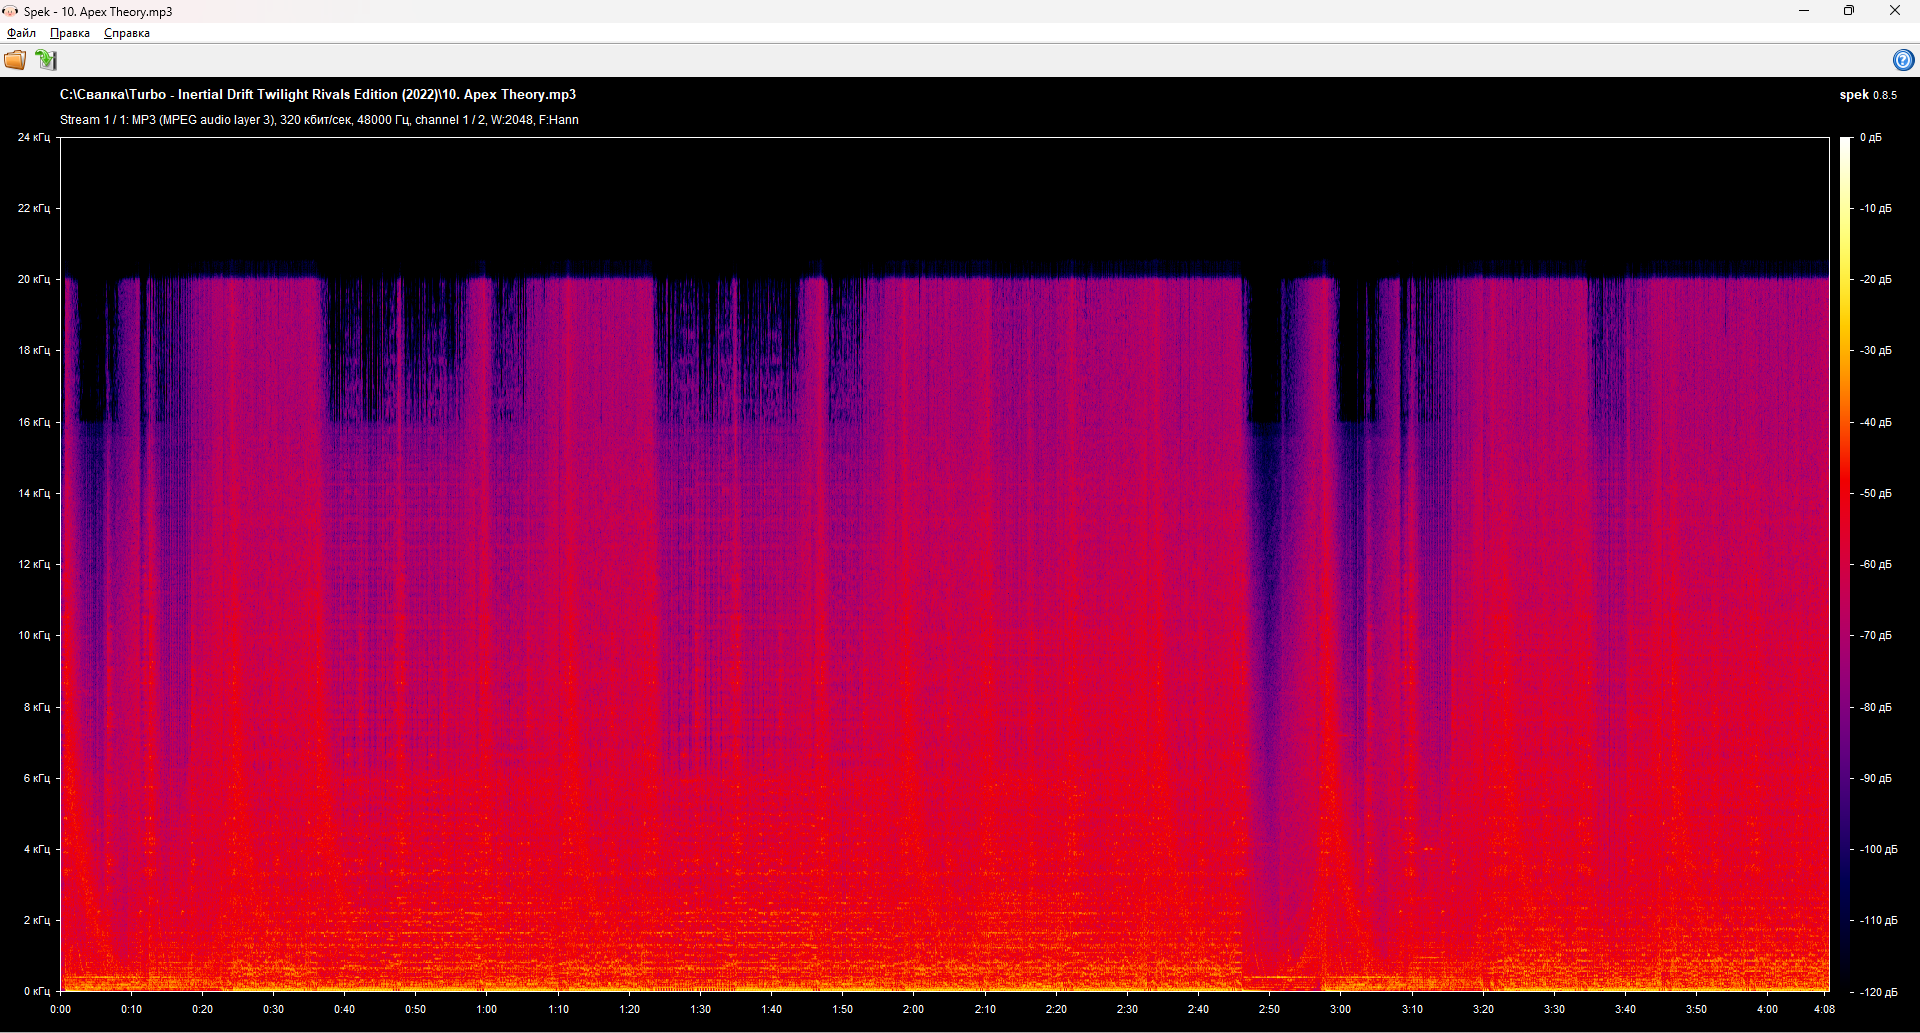Image resolution: width=1920 pixels, height=1033 pixels.
Task: Click the 4:08 end time label
Action: tap(1824, 1009)
